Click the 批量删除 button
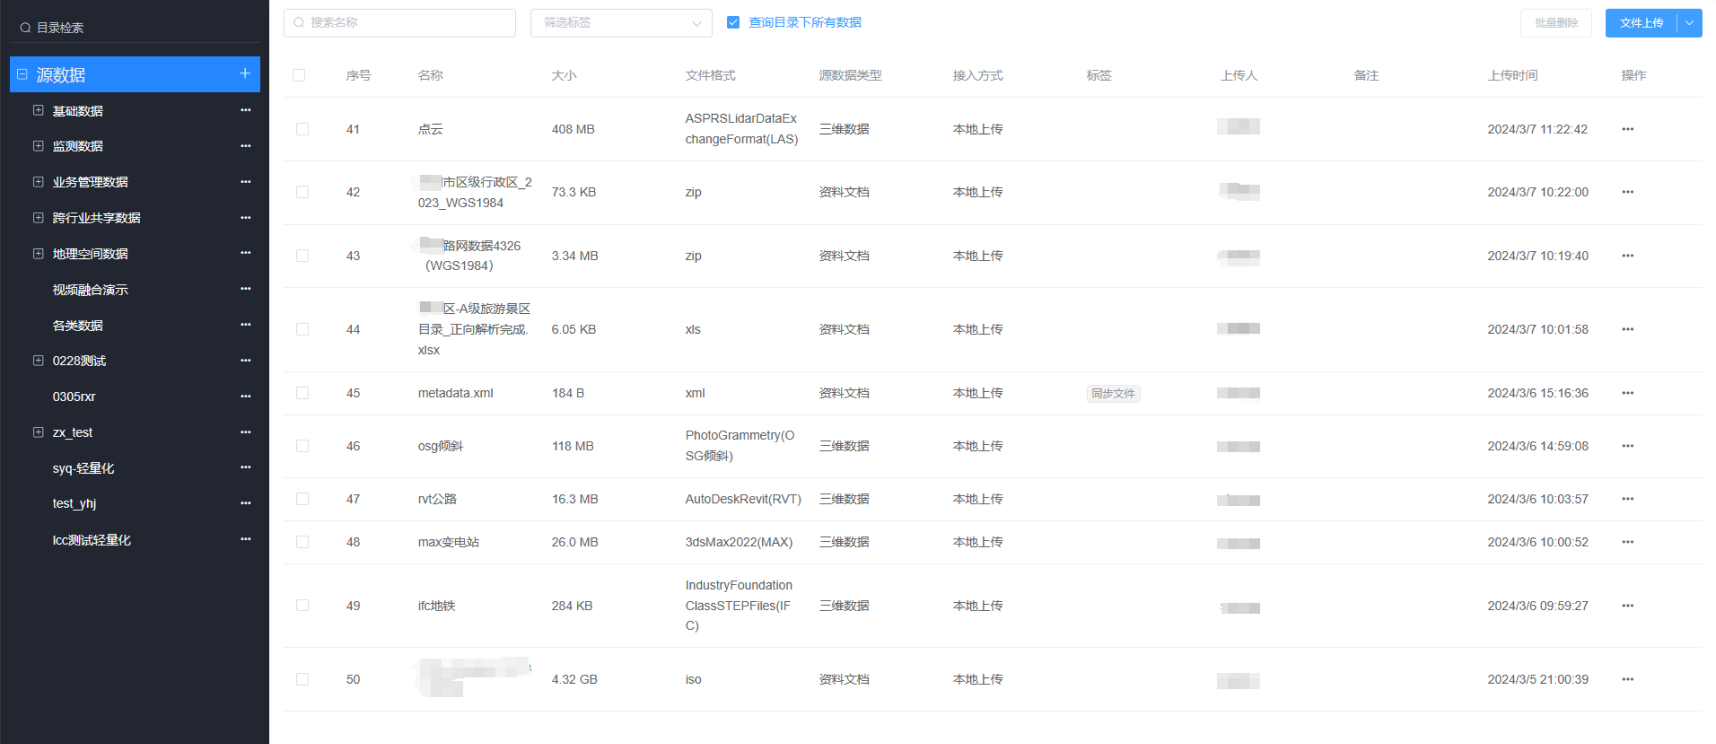The width and height of the screenshot is (1716, 744). (1555, 23)
